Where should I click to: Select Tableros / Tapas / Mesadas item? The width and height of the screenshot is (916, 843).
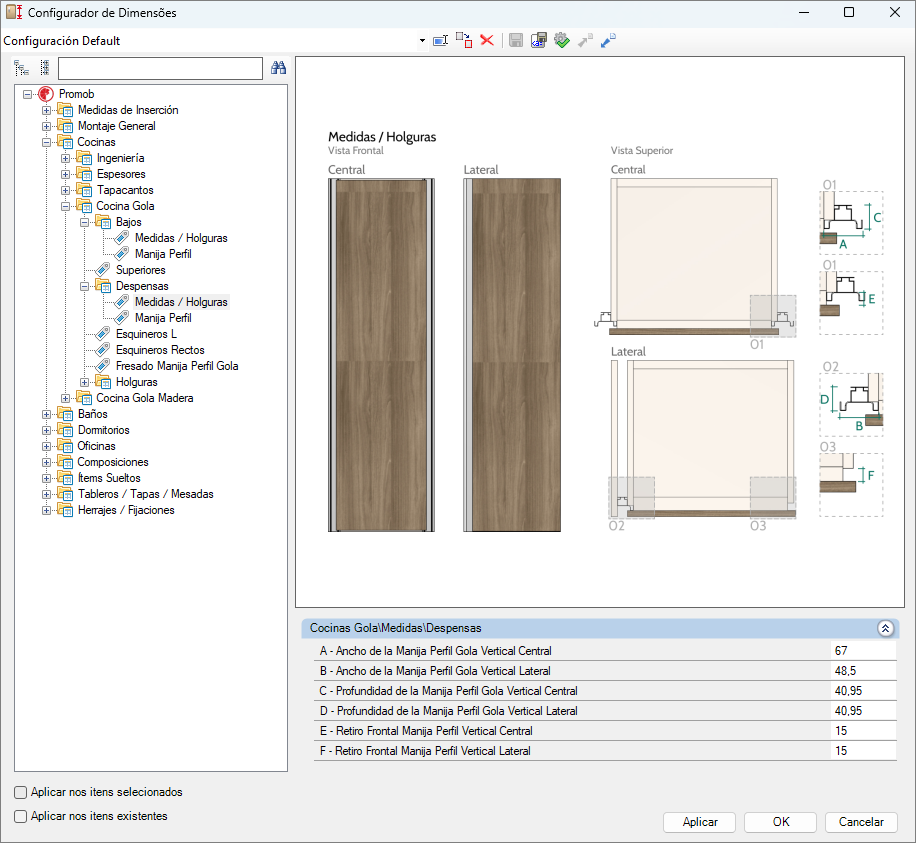[x=145, y=494]
